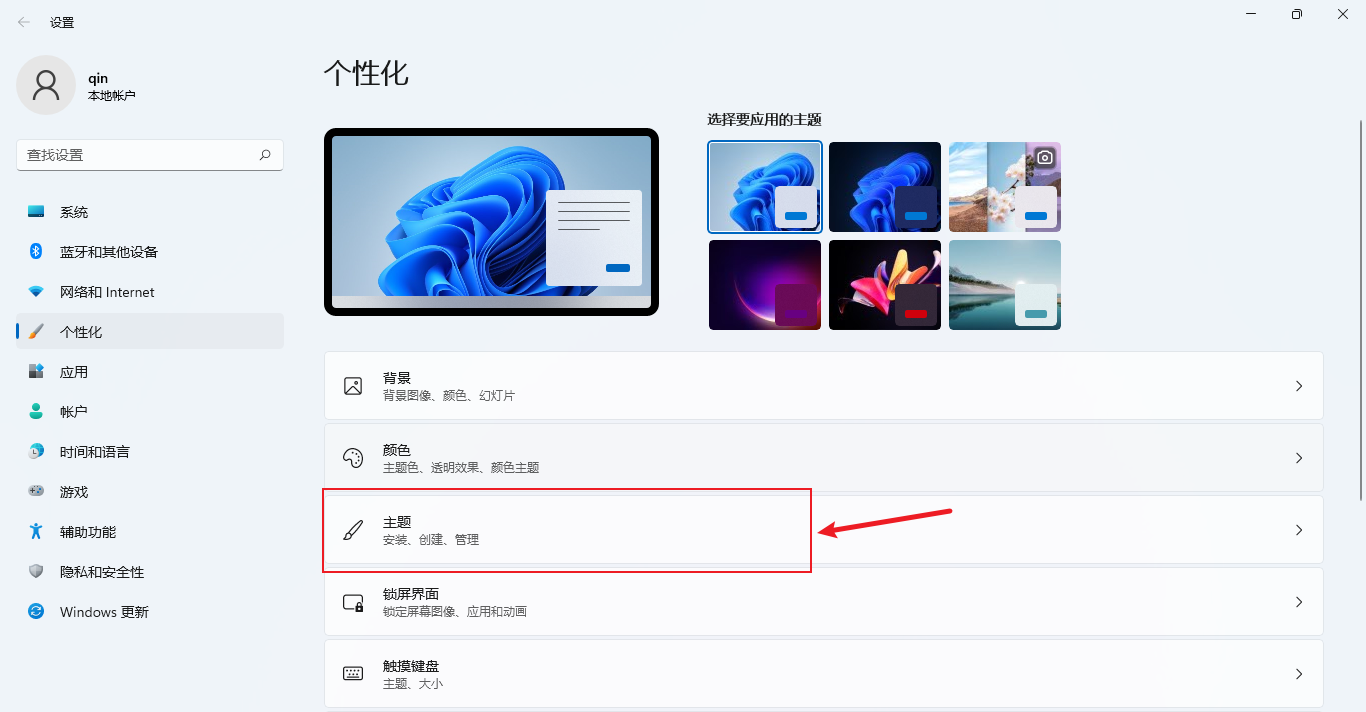Expand the 背景 row chevron
This screenshot has height=712, width=1366.
1299,386
